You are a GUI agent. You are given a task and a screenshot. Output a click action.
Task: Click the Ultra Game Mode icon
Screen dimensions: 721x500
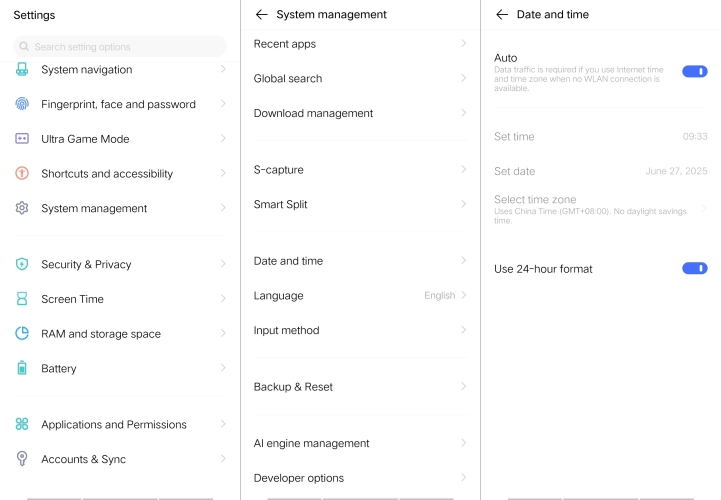22,139
